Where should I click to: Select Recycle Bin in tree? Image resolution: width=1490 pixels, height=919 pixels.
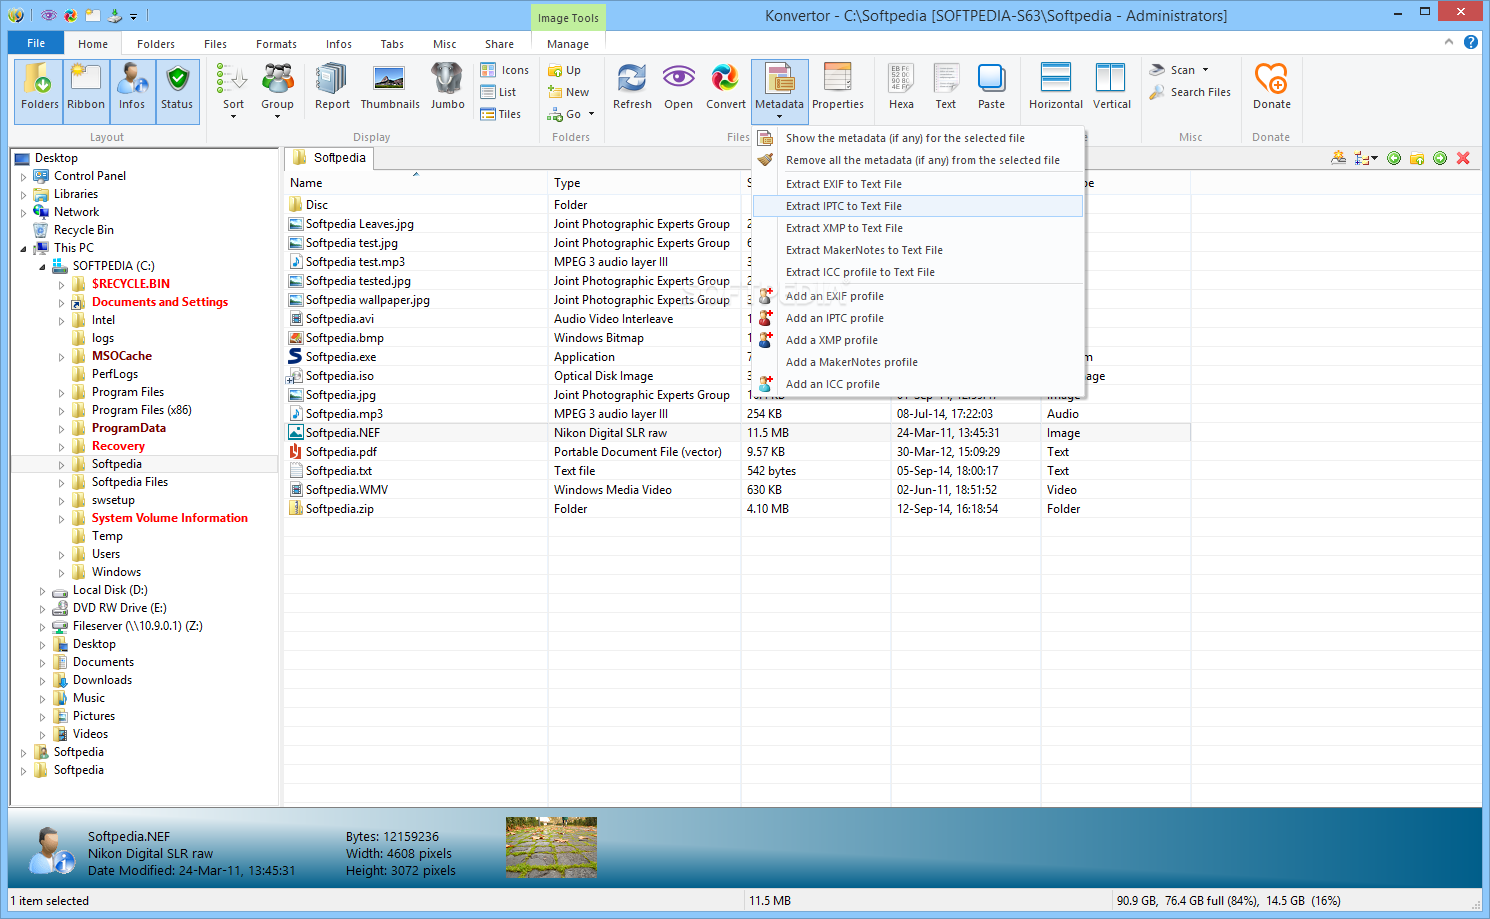click(83, 230)
